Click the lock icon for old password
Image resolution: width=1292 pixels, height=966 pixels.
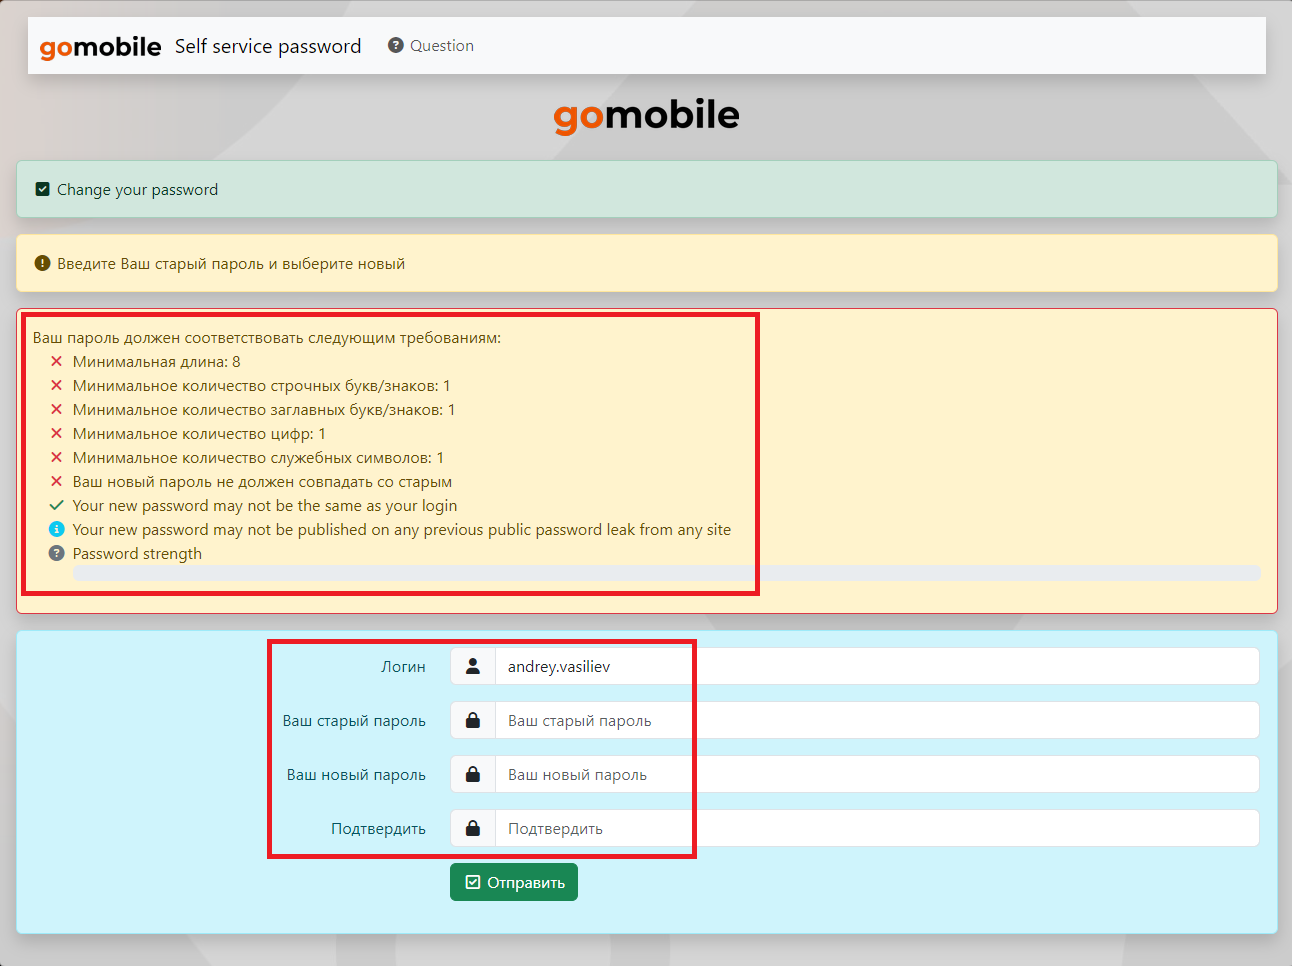point(473,720)
